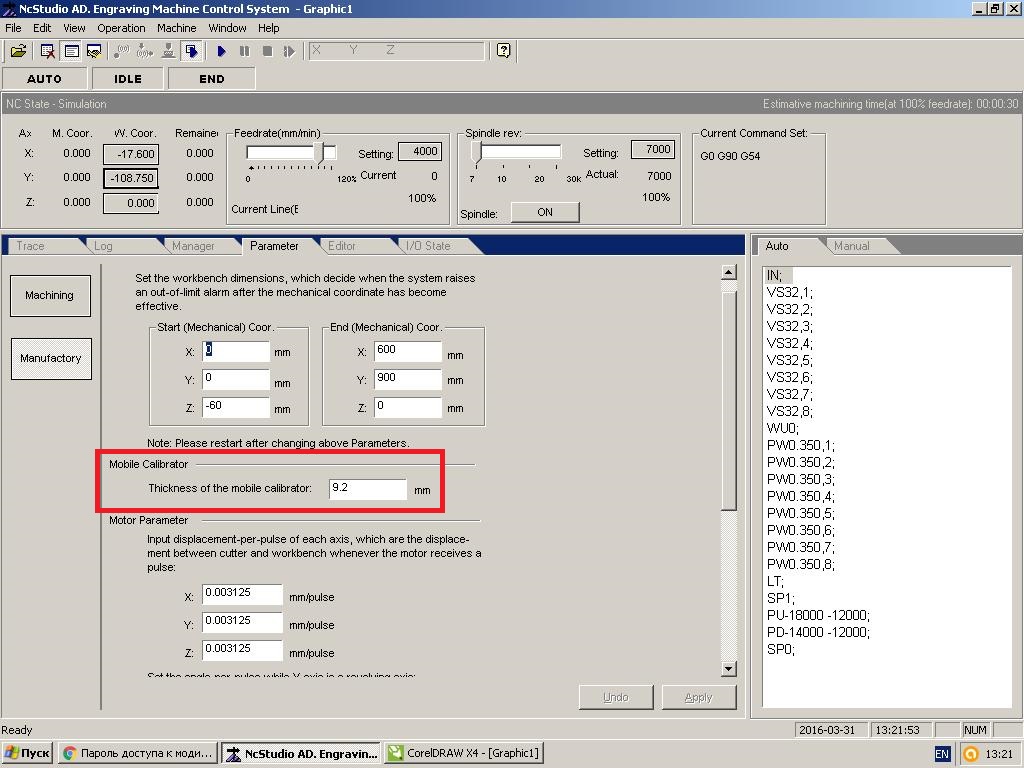Viewport: 1024px width, 768px height.
Task: Click the End Z coordinate field
Action: [x=408, y=407]
